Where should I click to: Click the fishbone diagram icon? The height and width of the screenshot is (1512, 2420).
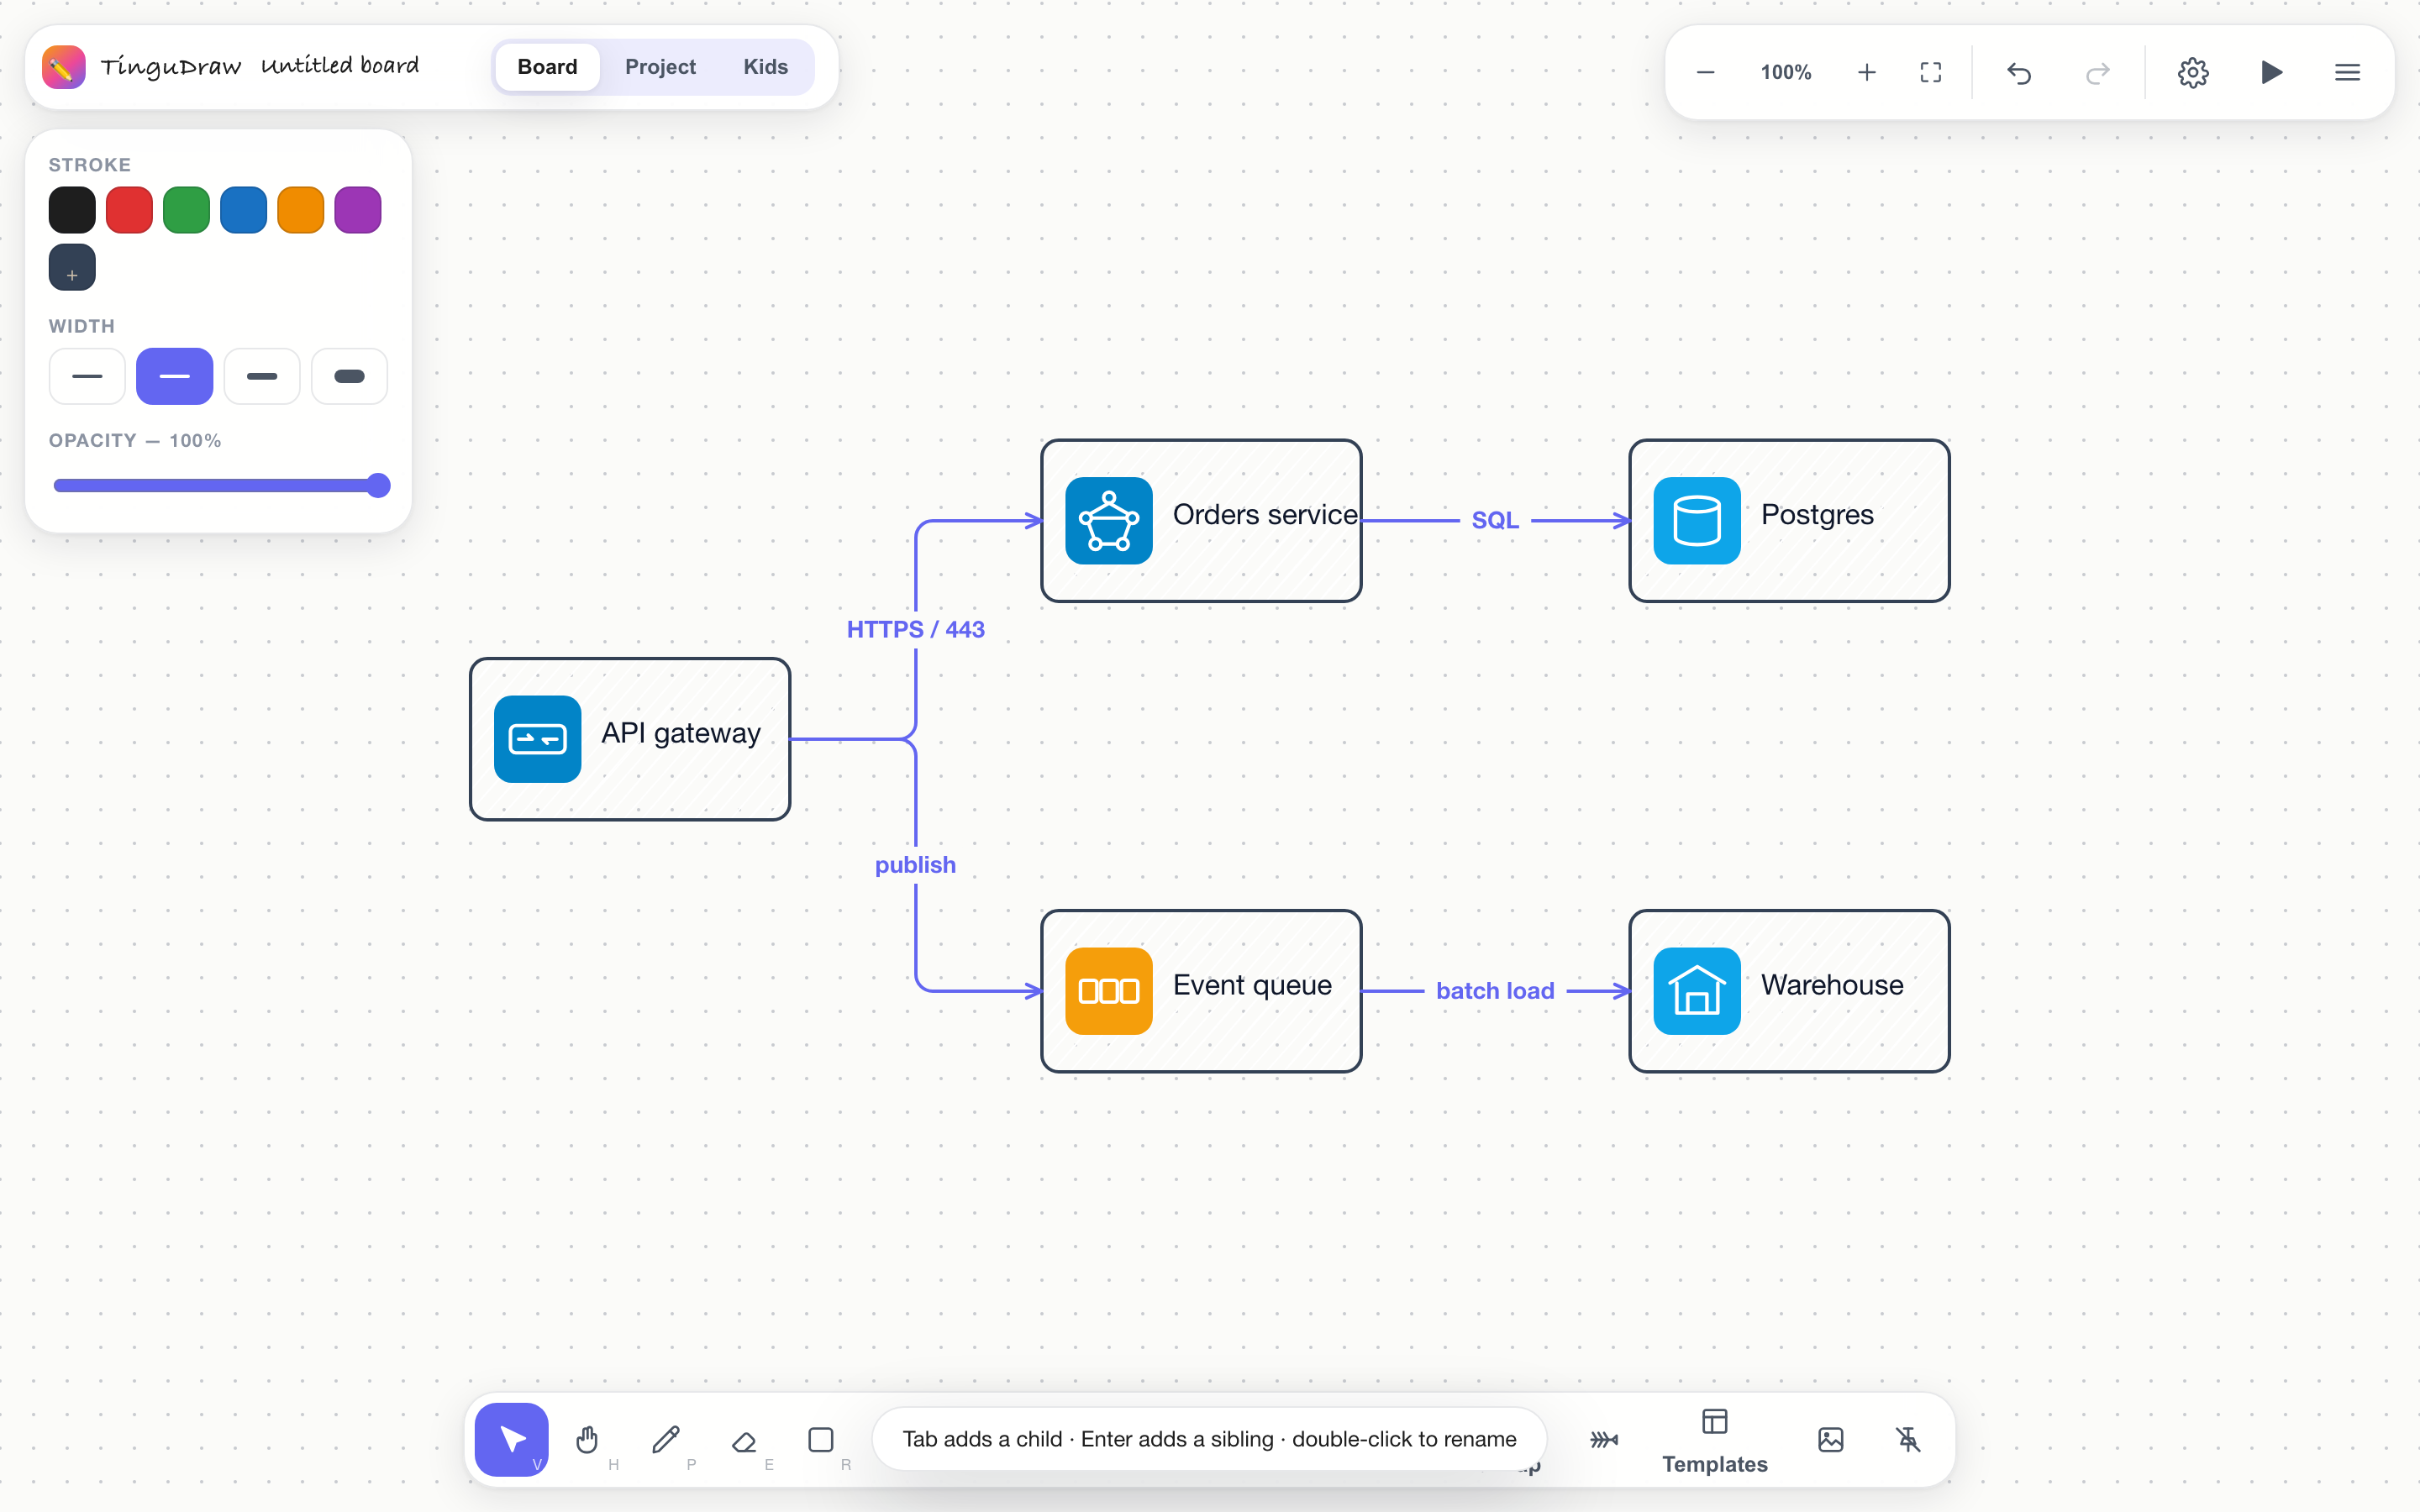click(1604, 1439)
